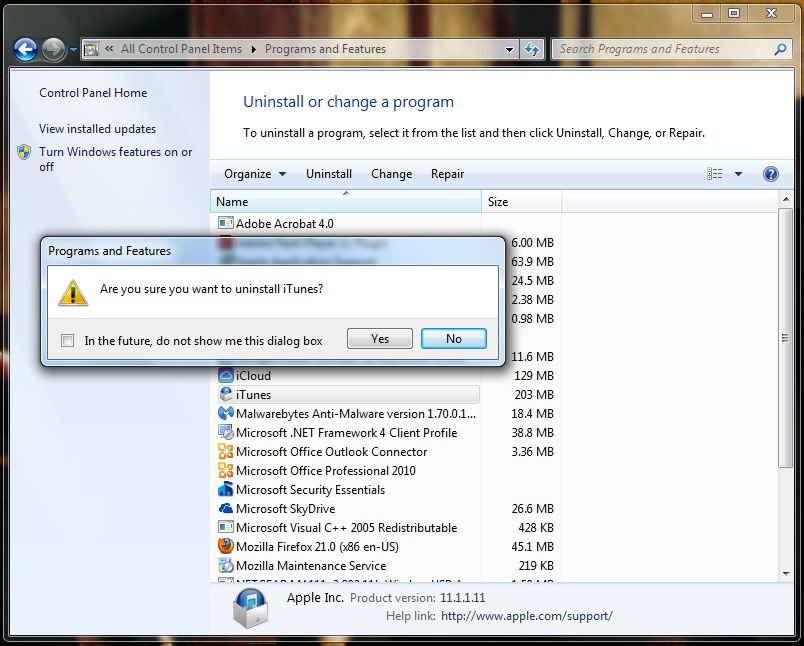Click the Back navigation arrow button
Screen dimensions: 804x646
pos(25,49)
